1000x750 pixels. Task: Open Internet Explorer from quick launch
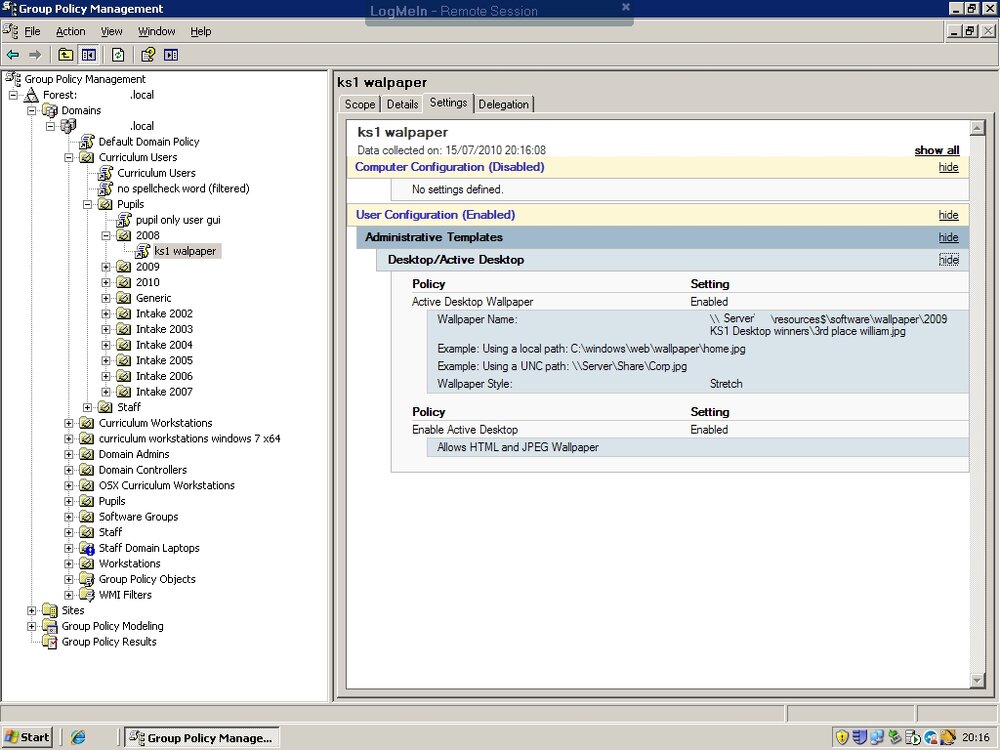78,737
